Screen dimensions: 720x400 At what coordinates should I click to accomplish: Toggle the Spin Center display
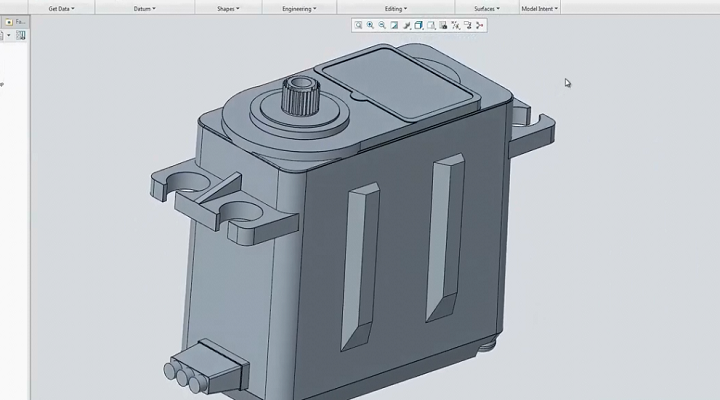point(480,25)
